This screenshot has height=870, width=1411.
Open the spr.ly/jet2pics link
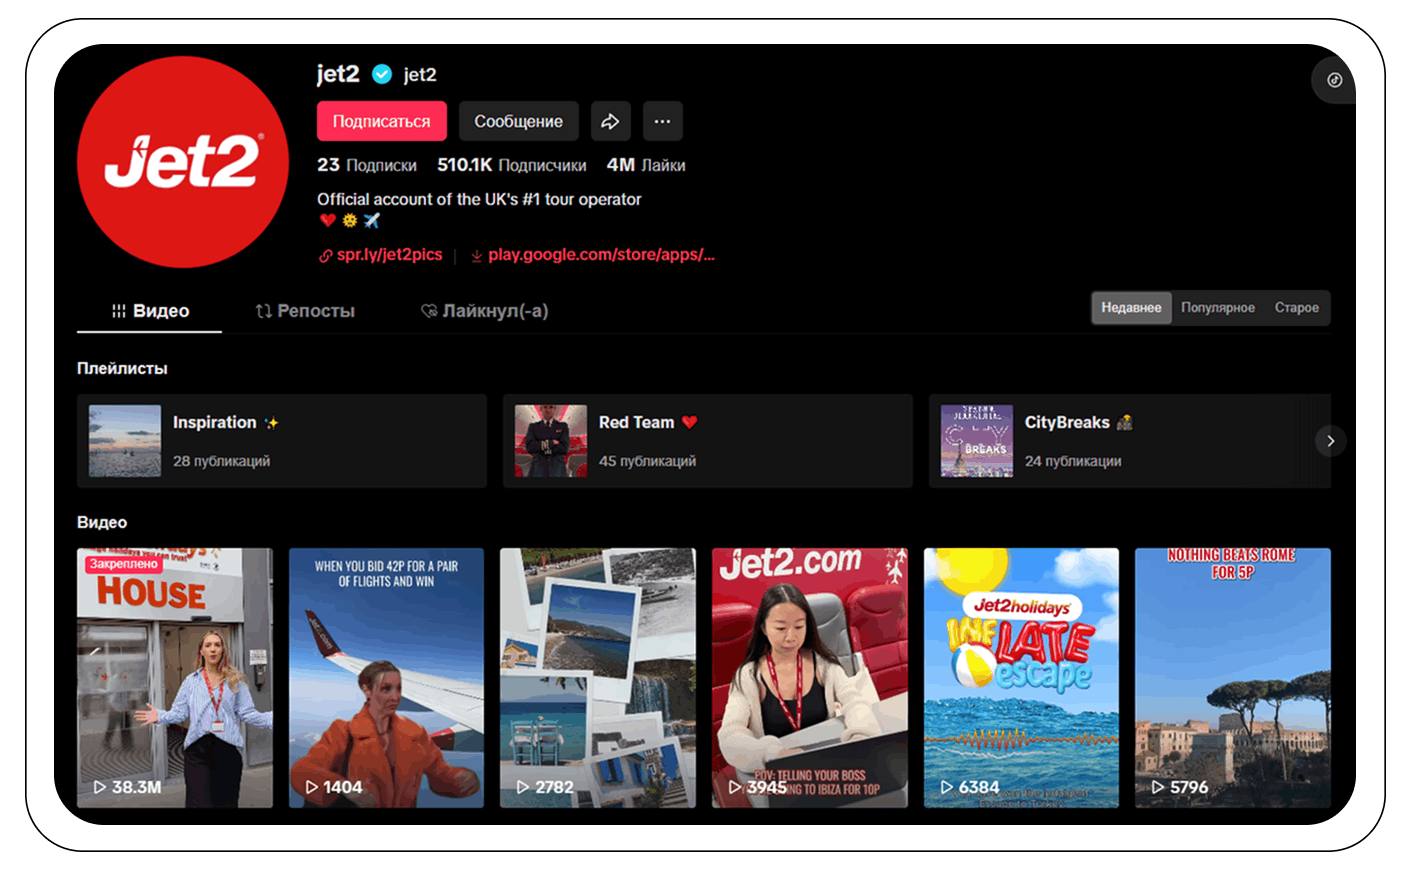[x=389, y=255]
